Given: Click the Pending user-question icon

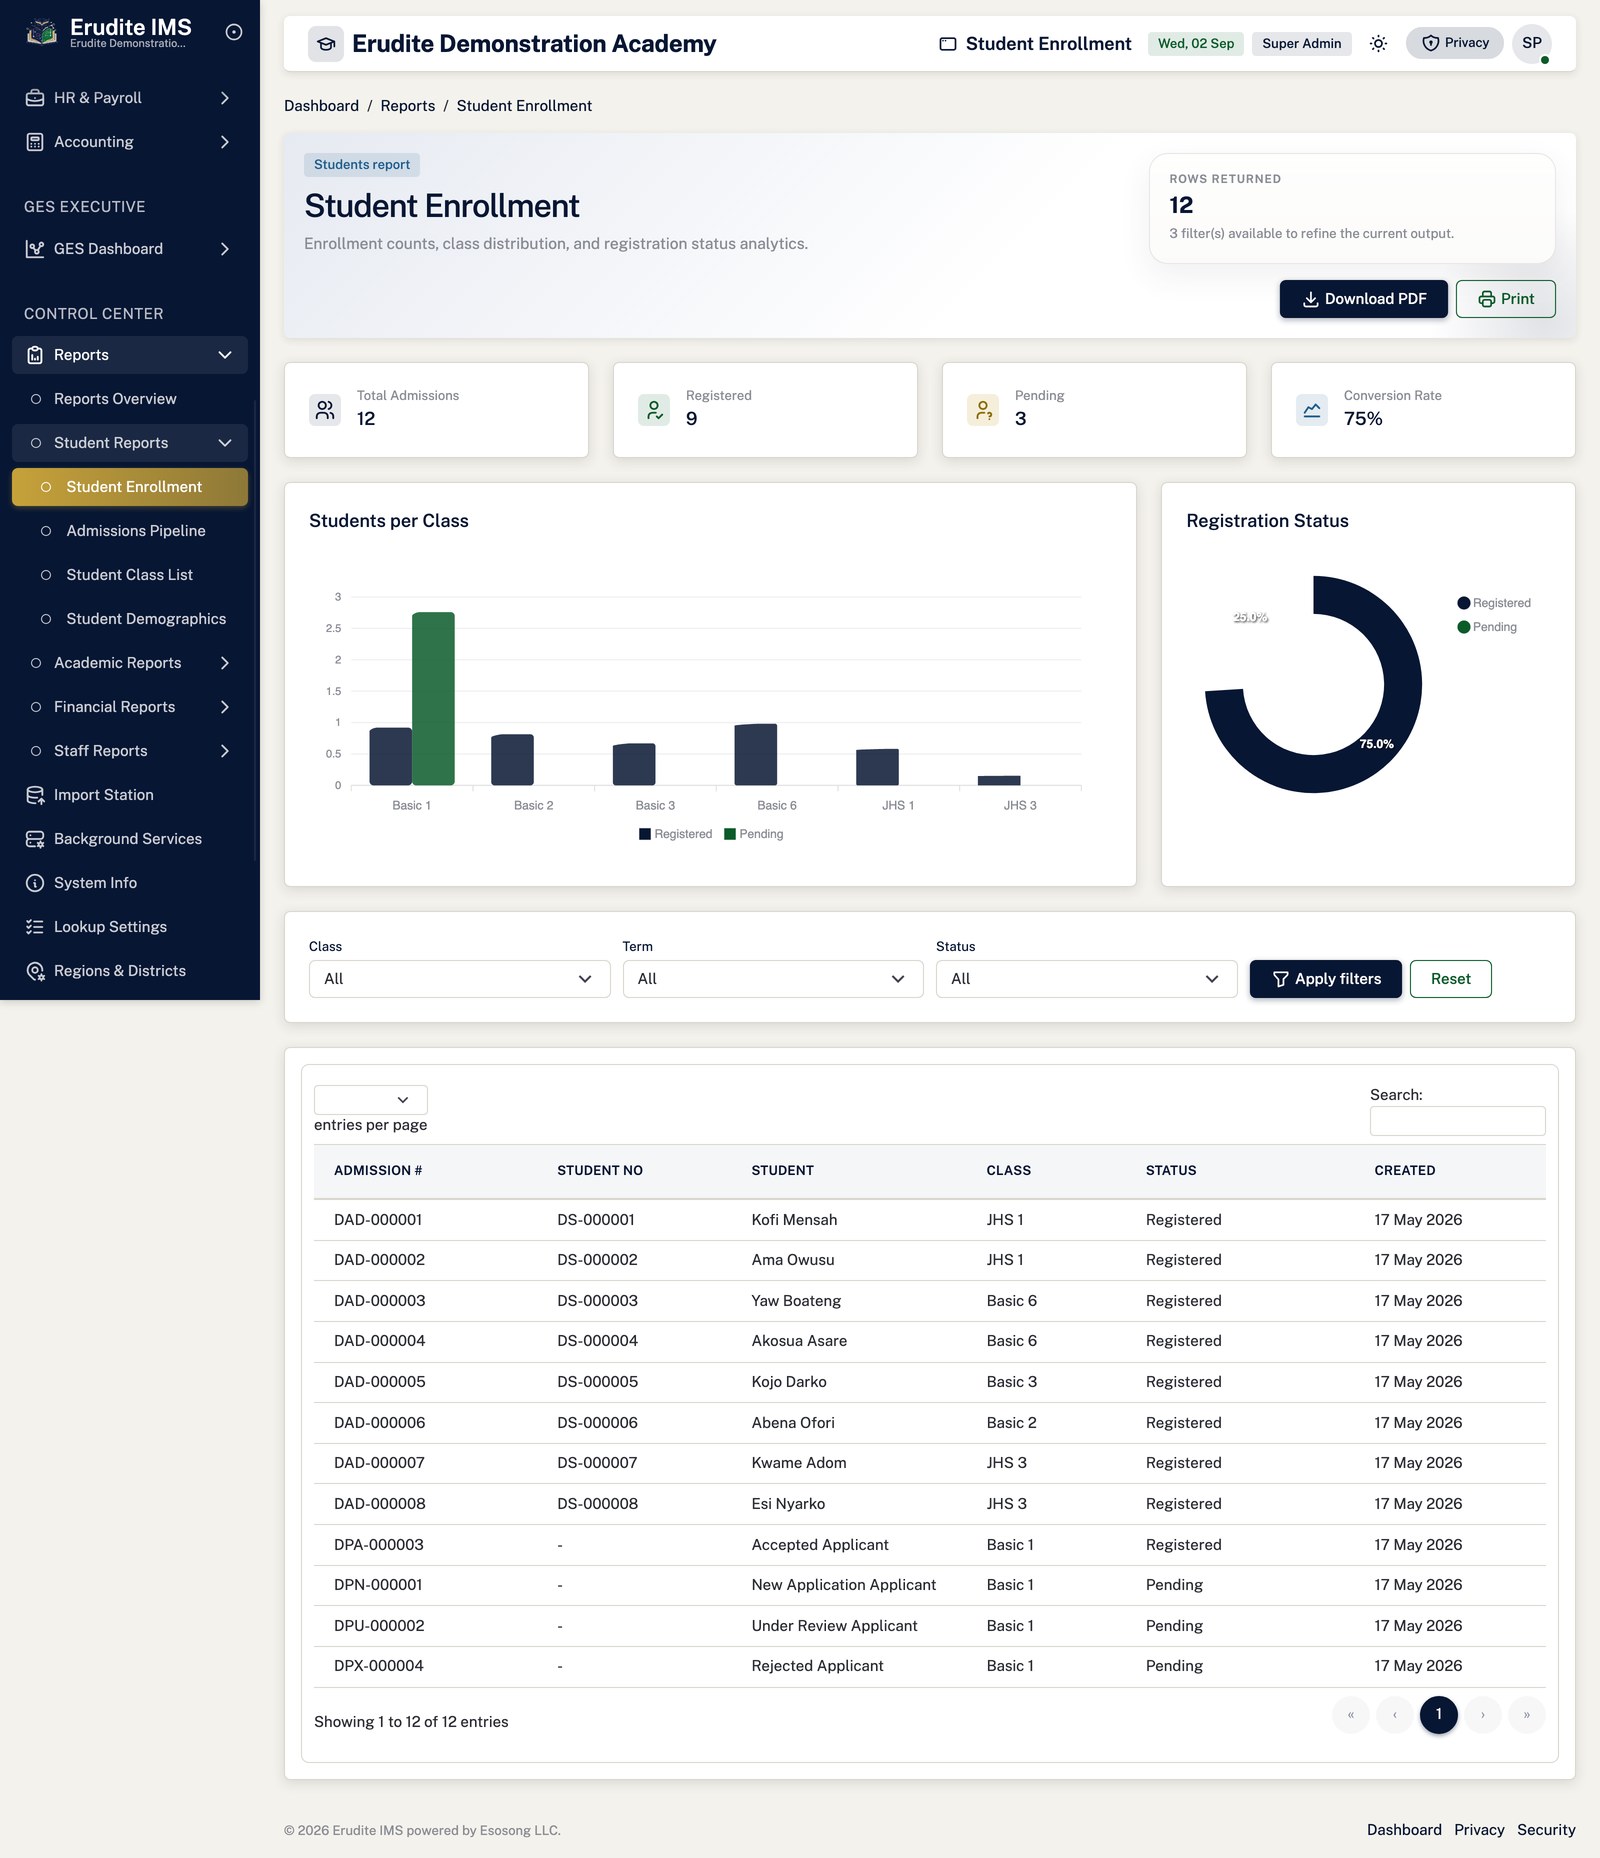Looking at the screenshot, I should (x=983, y=410).
